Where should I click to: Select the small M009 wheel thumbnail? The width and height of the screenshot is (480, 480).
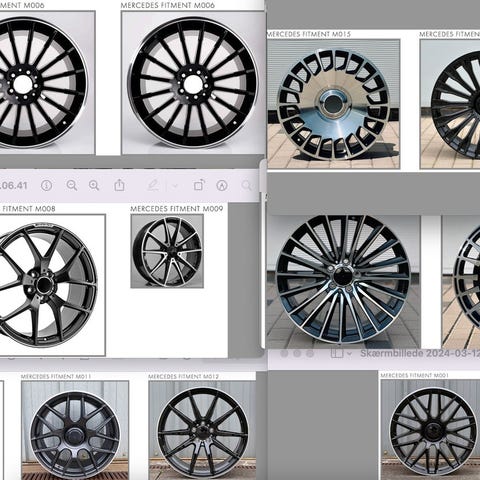(x=167, y=251)
